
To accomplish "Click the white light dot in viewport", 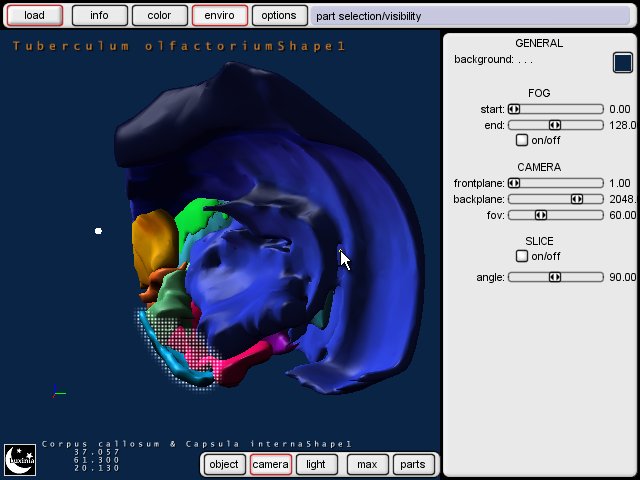I will [x=98, y=231].
